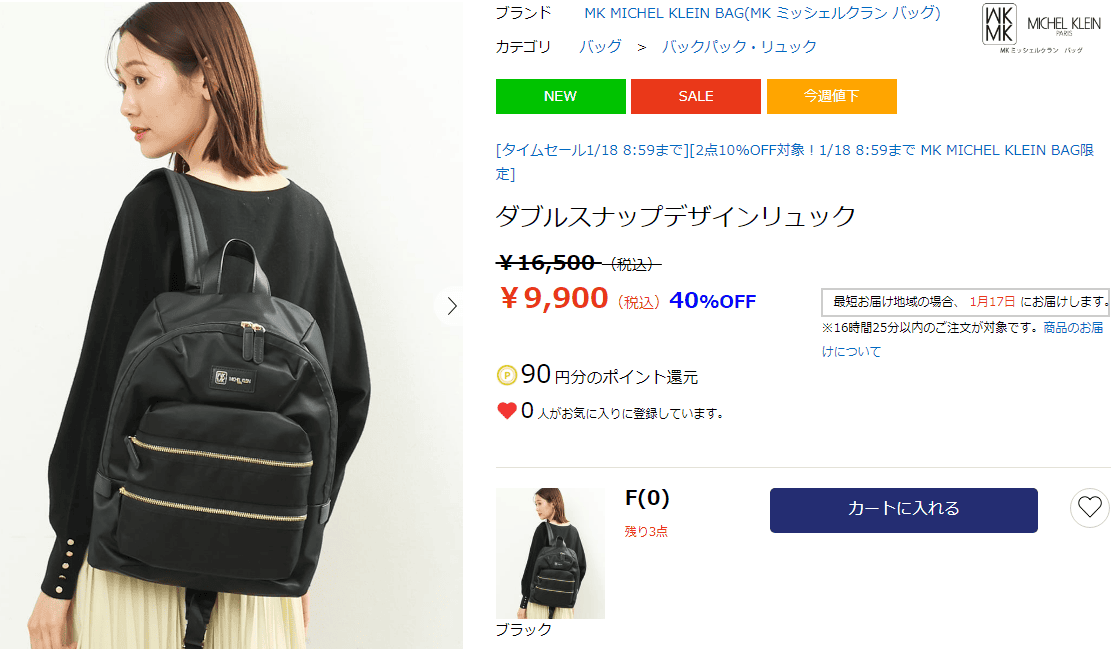The height and width of the screenshot is (649, 1120).
Task: Click the next image arrow on product photo
Action: pyautogui.click(x=451, y=306)
